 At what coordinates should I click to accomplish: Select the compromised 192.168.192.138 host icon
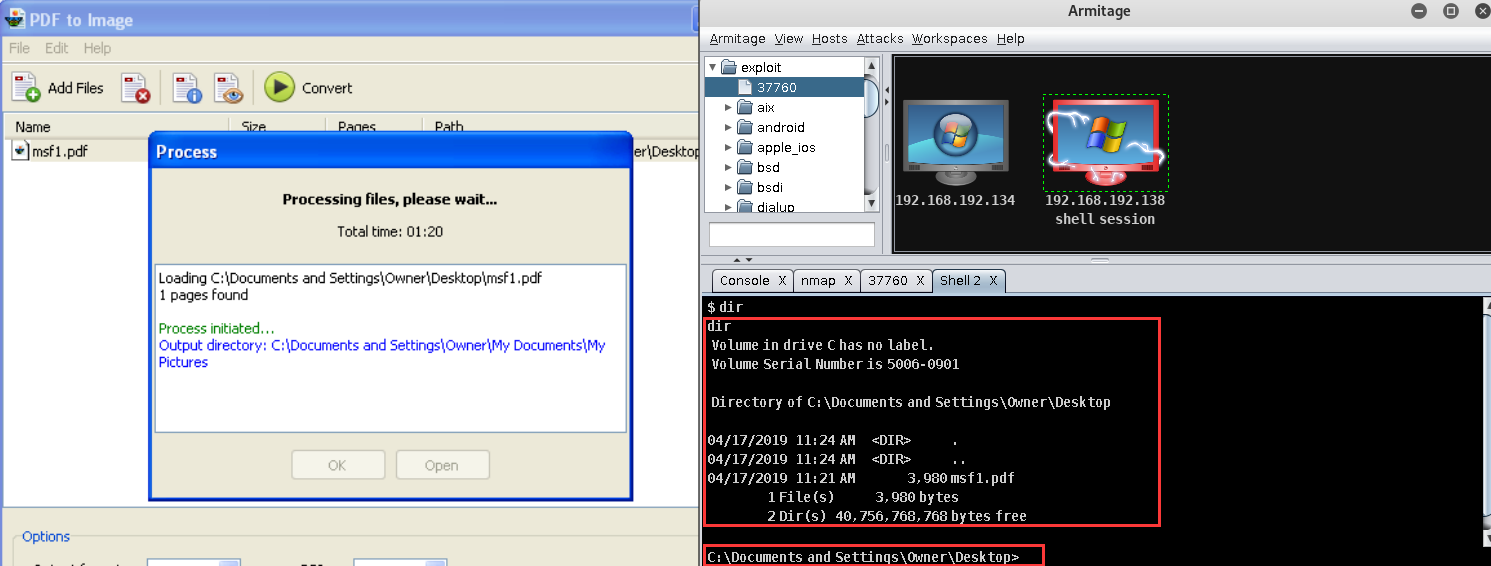pyautogui.click(x=1105, y=143)
